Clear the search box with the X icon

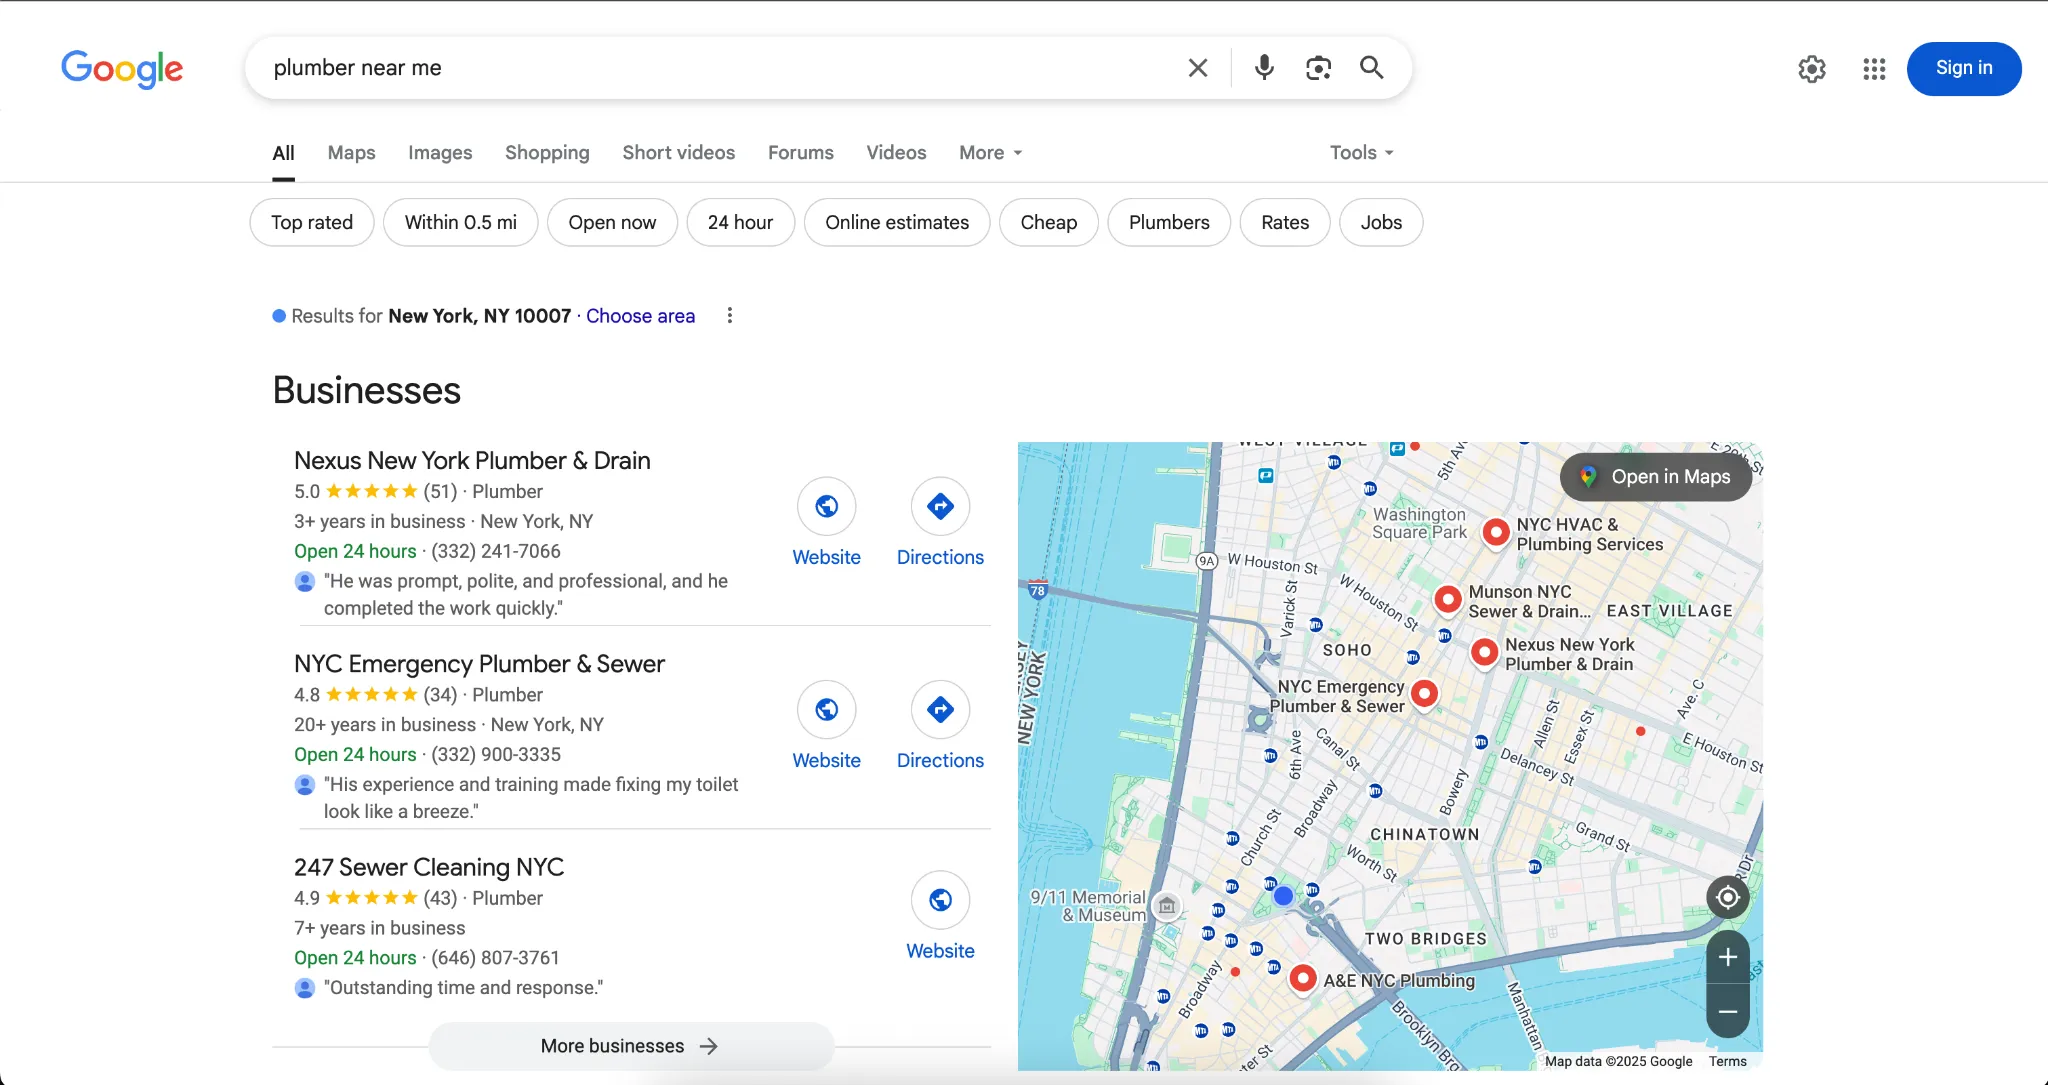tap(1198, 68)
